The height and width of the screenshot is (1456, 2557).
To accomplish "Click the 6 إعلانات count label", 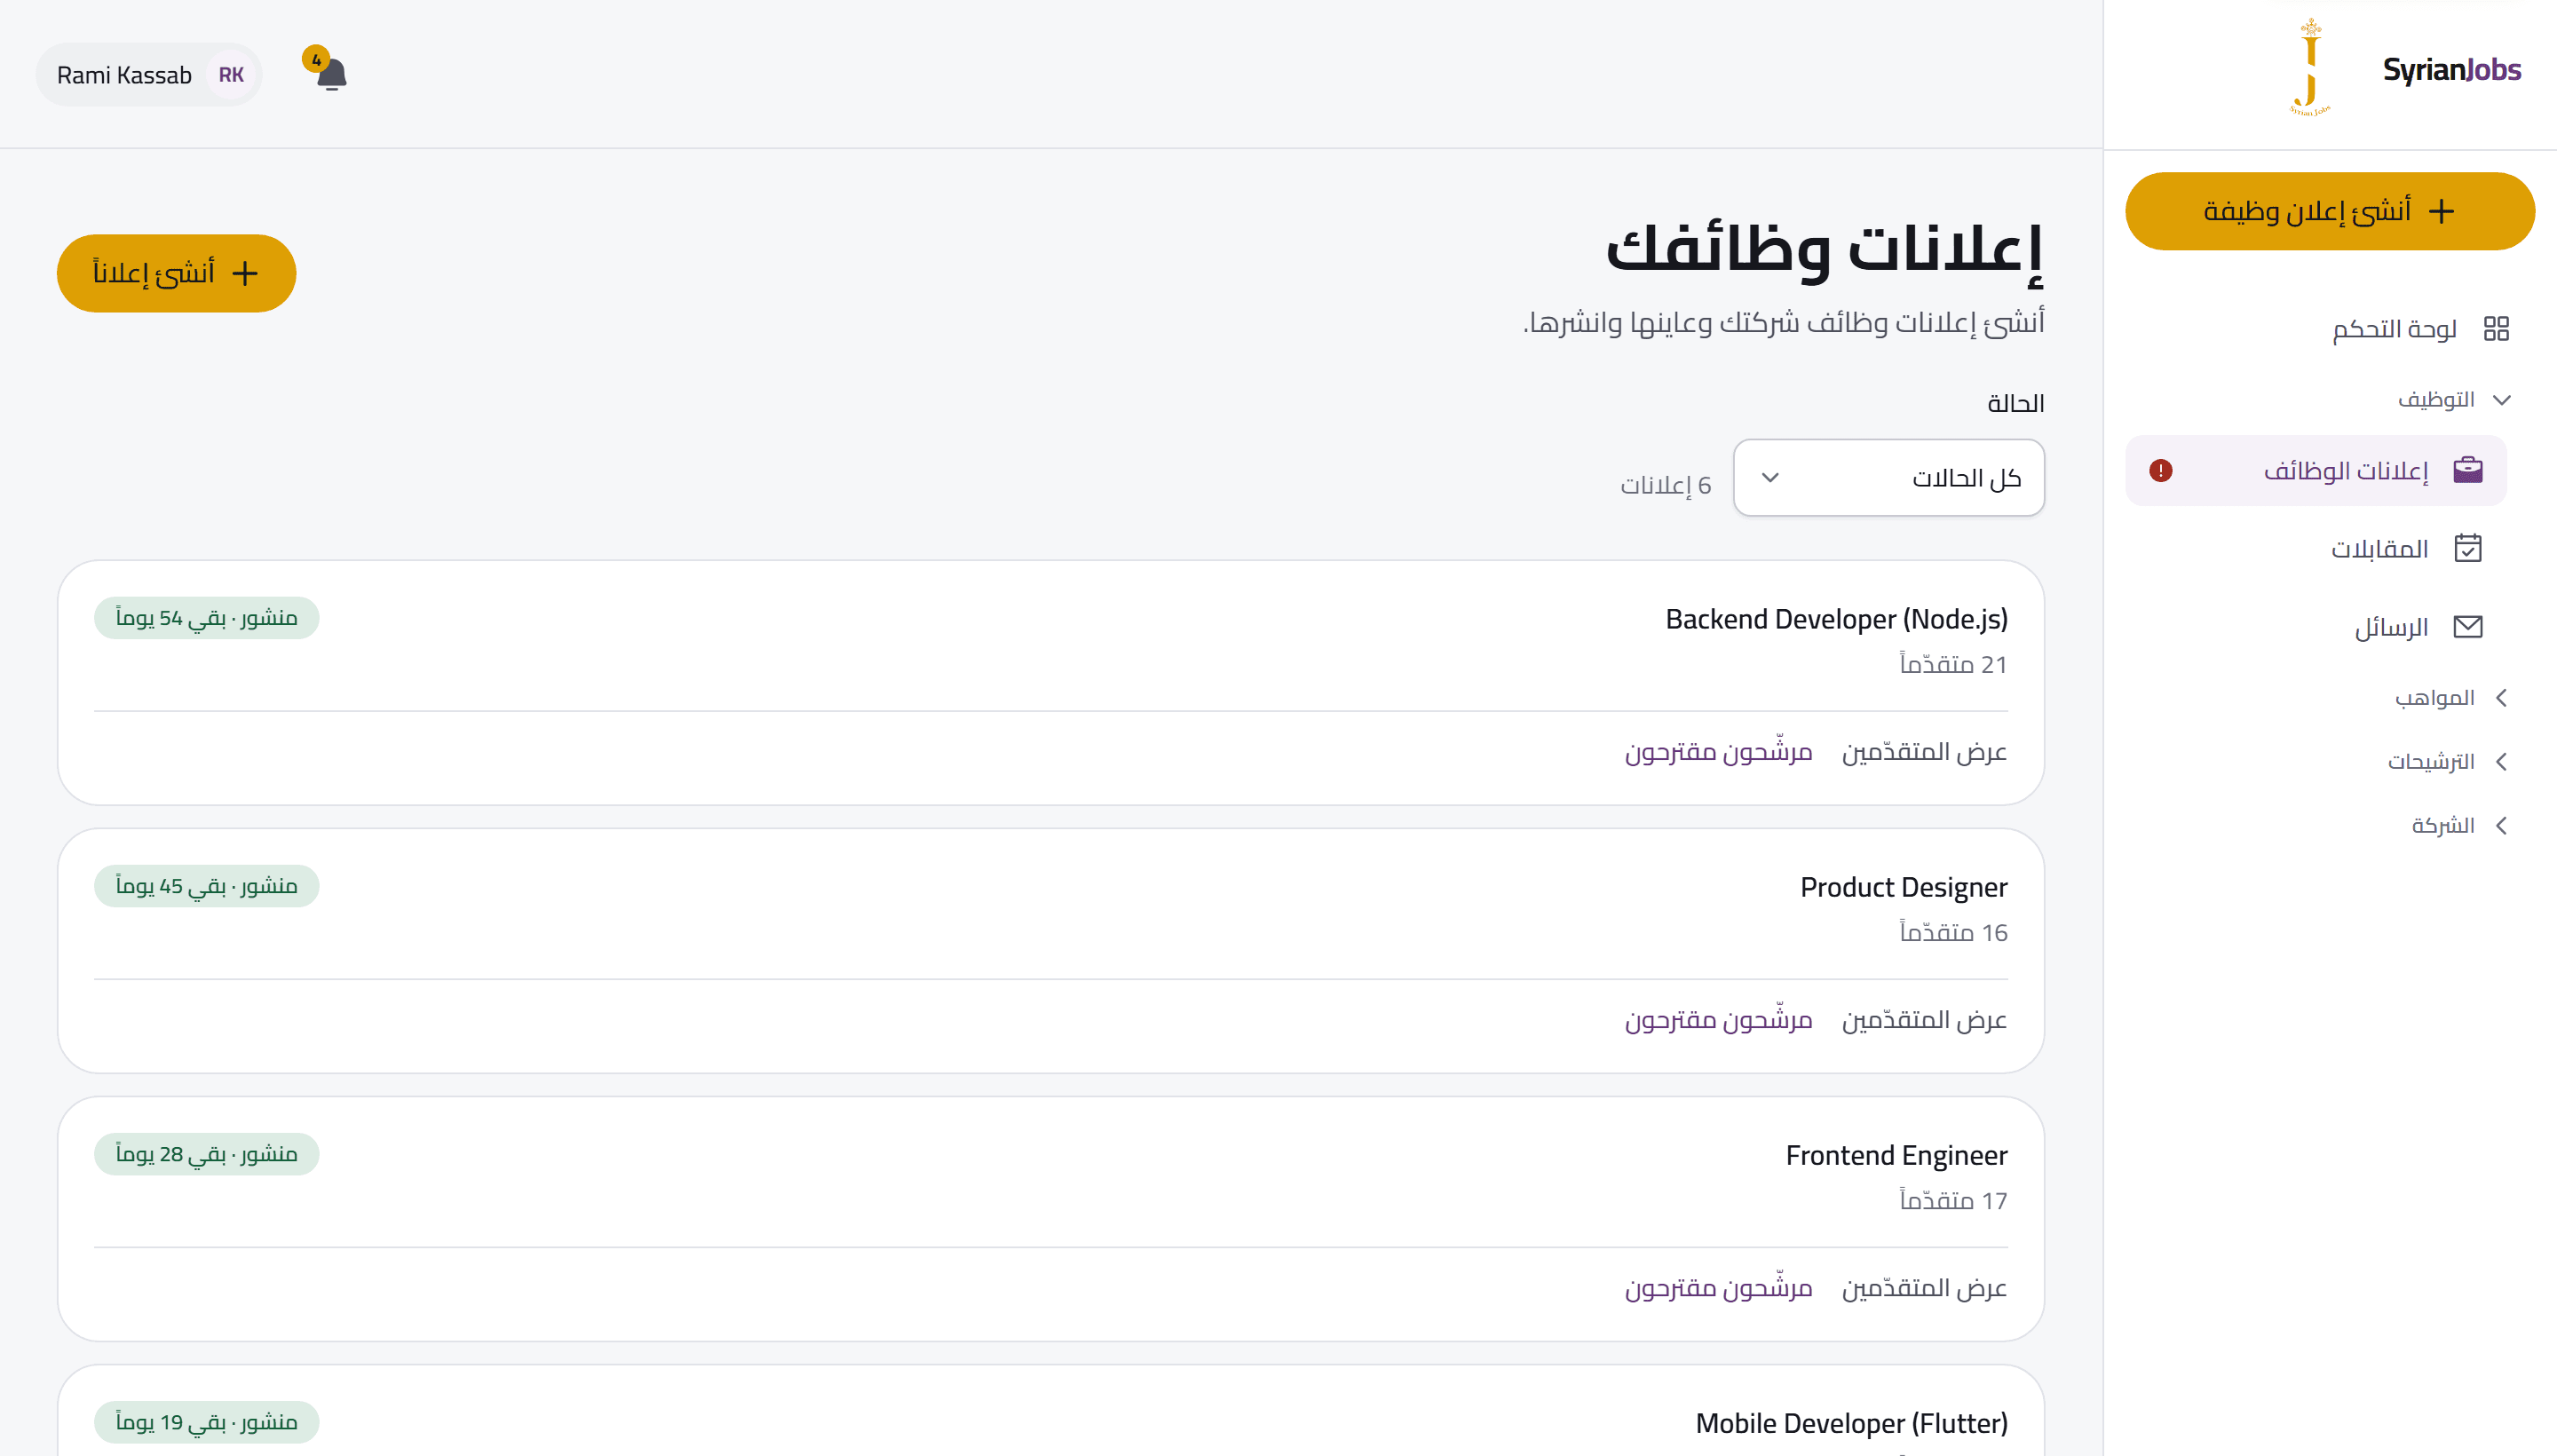I will click(1666, 485).
